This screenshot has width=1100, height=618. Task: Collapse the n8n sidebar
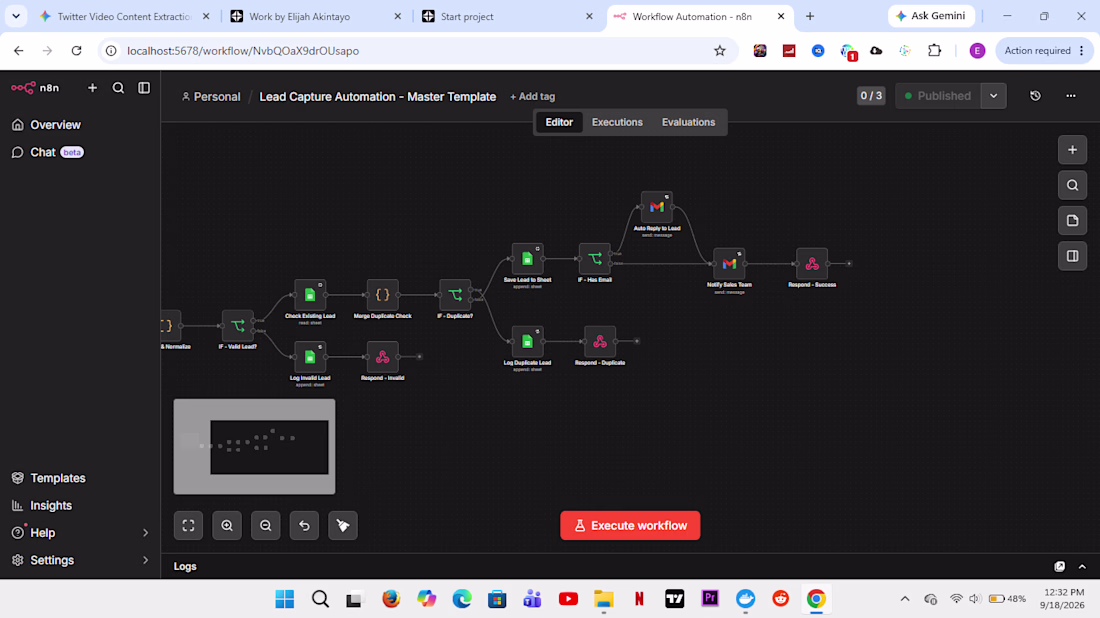[x=144, y=88]
